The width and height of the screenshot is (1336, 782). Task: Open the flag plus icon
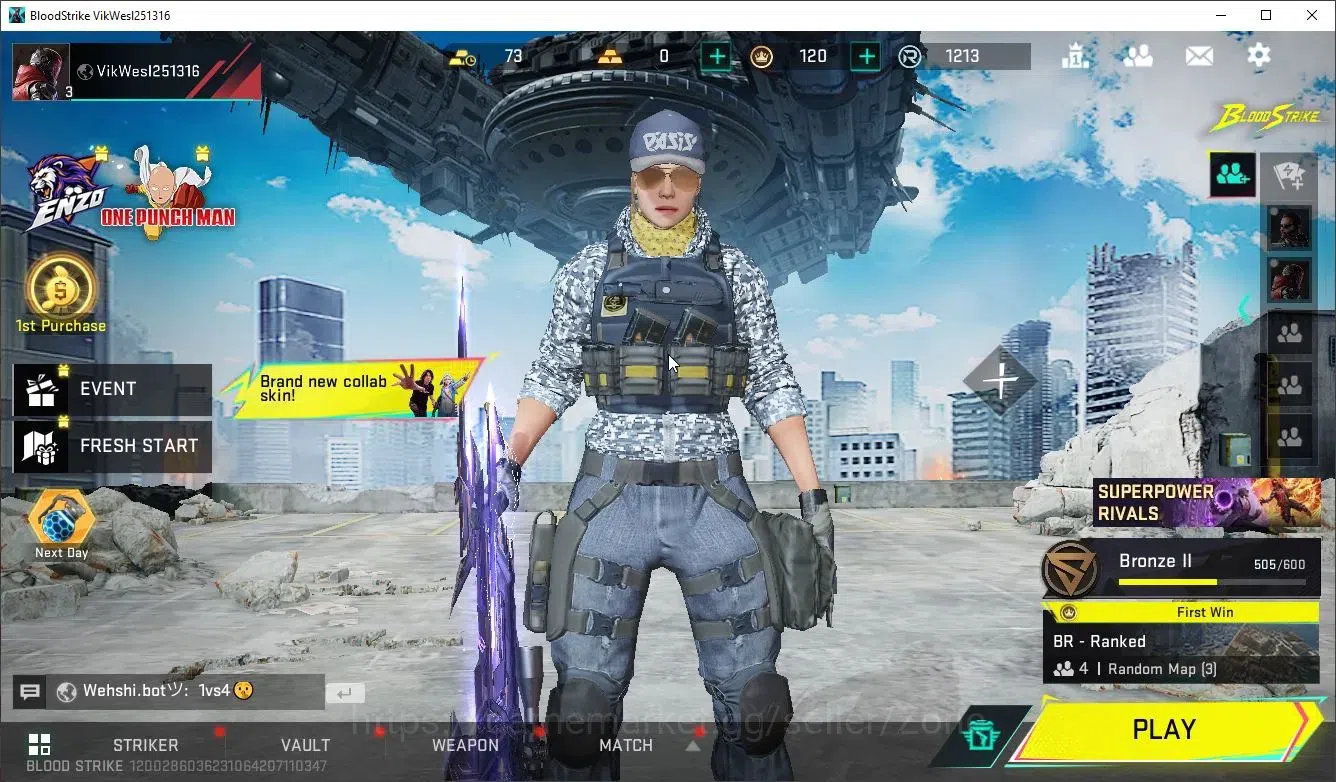[x=1288, y=175]
